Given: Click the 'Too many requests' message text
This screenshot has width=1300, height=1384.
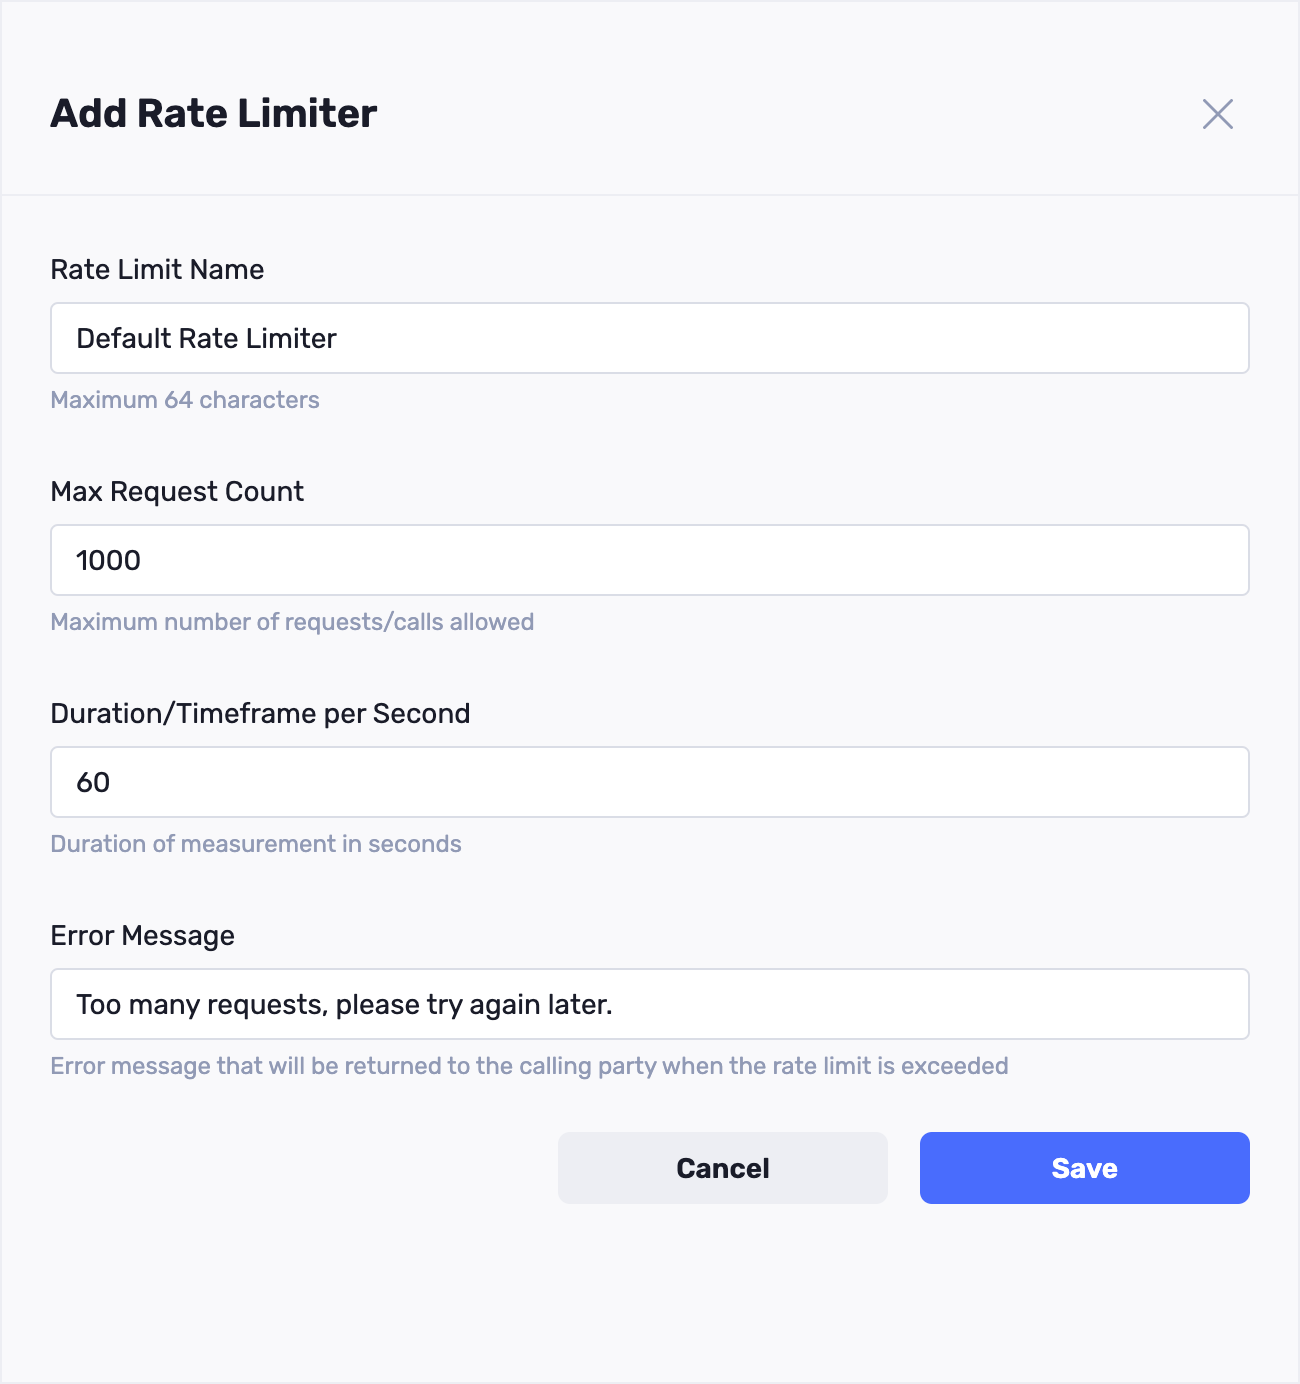Looking at the screenshot, I should 344,1005.
